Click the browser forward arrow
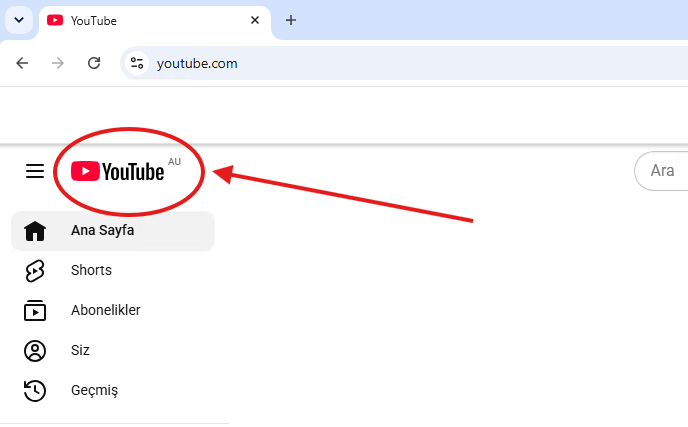The height and width of the screenshot is (427, 688). click(57, 63)
